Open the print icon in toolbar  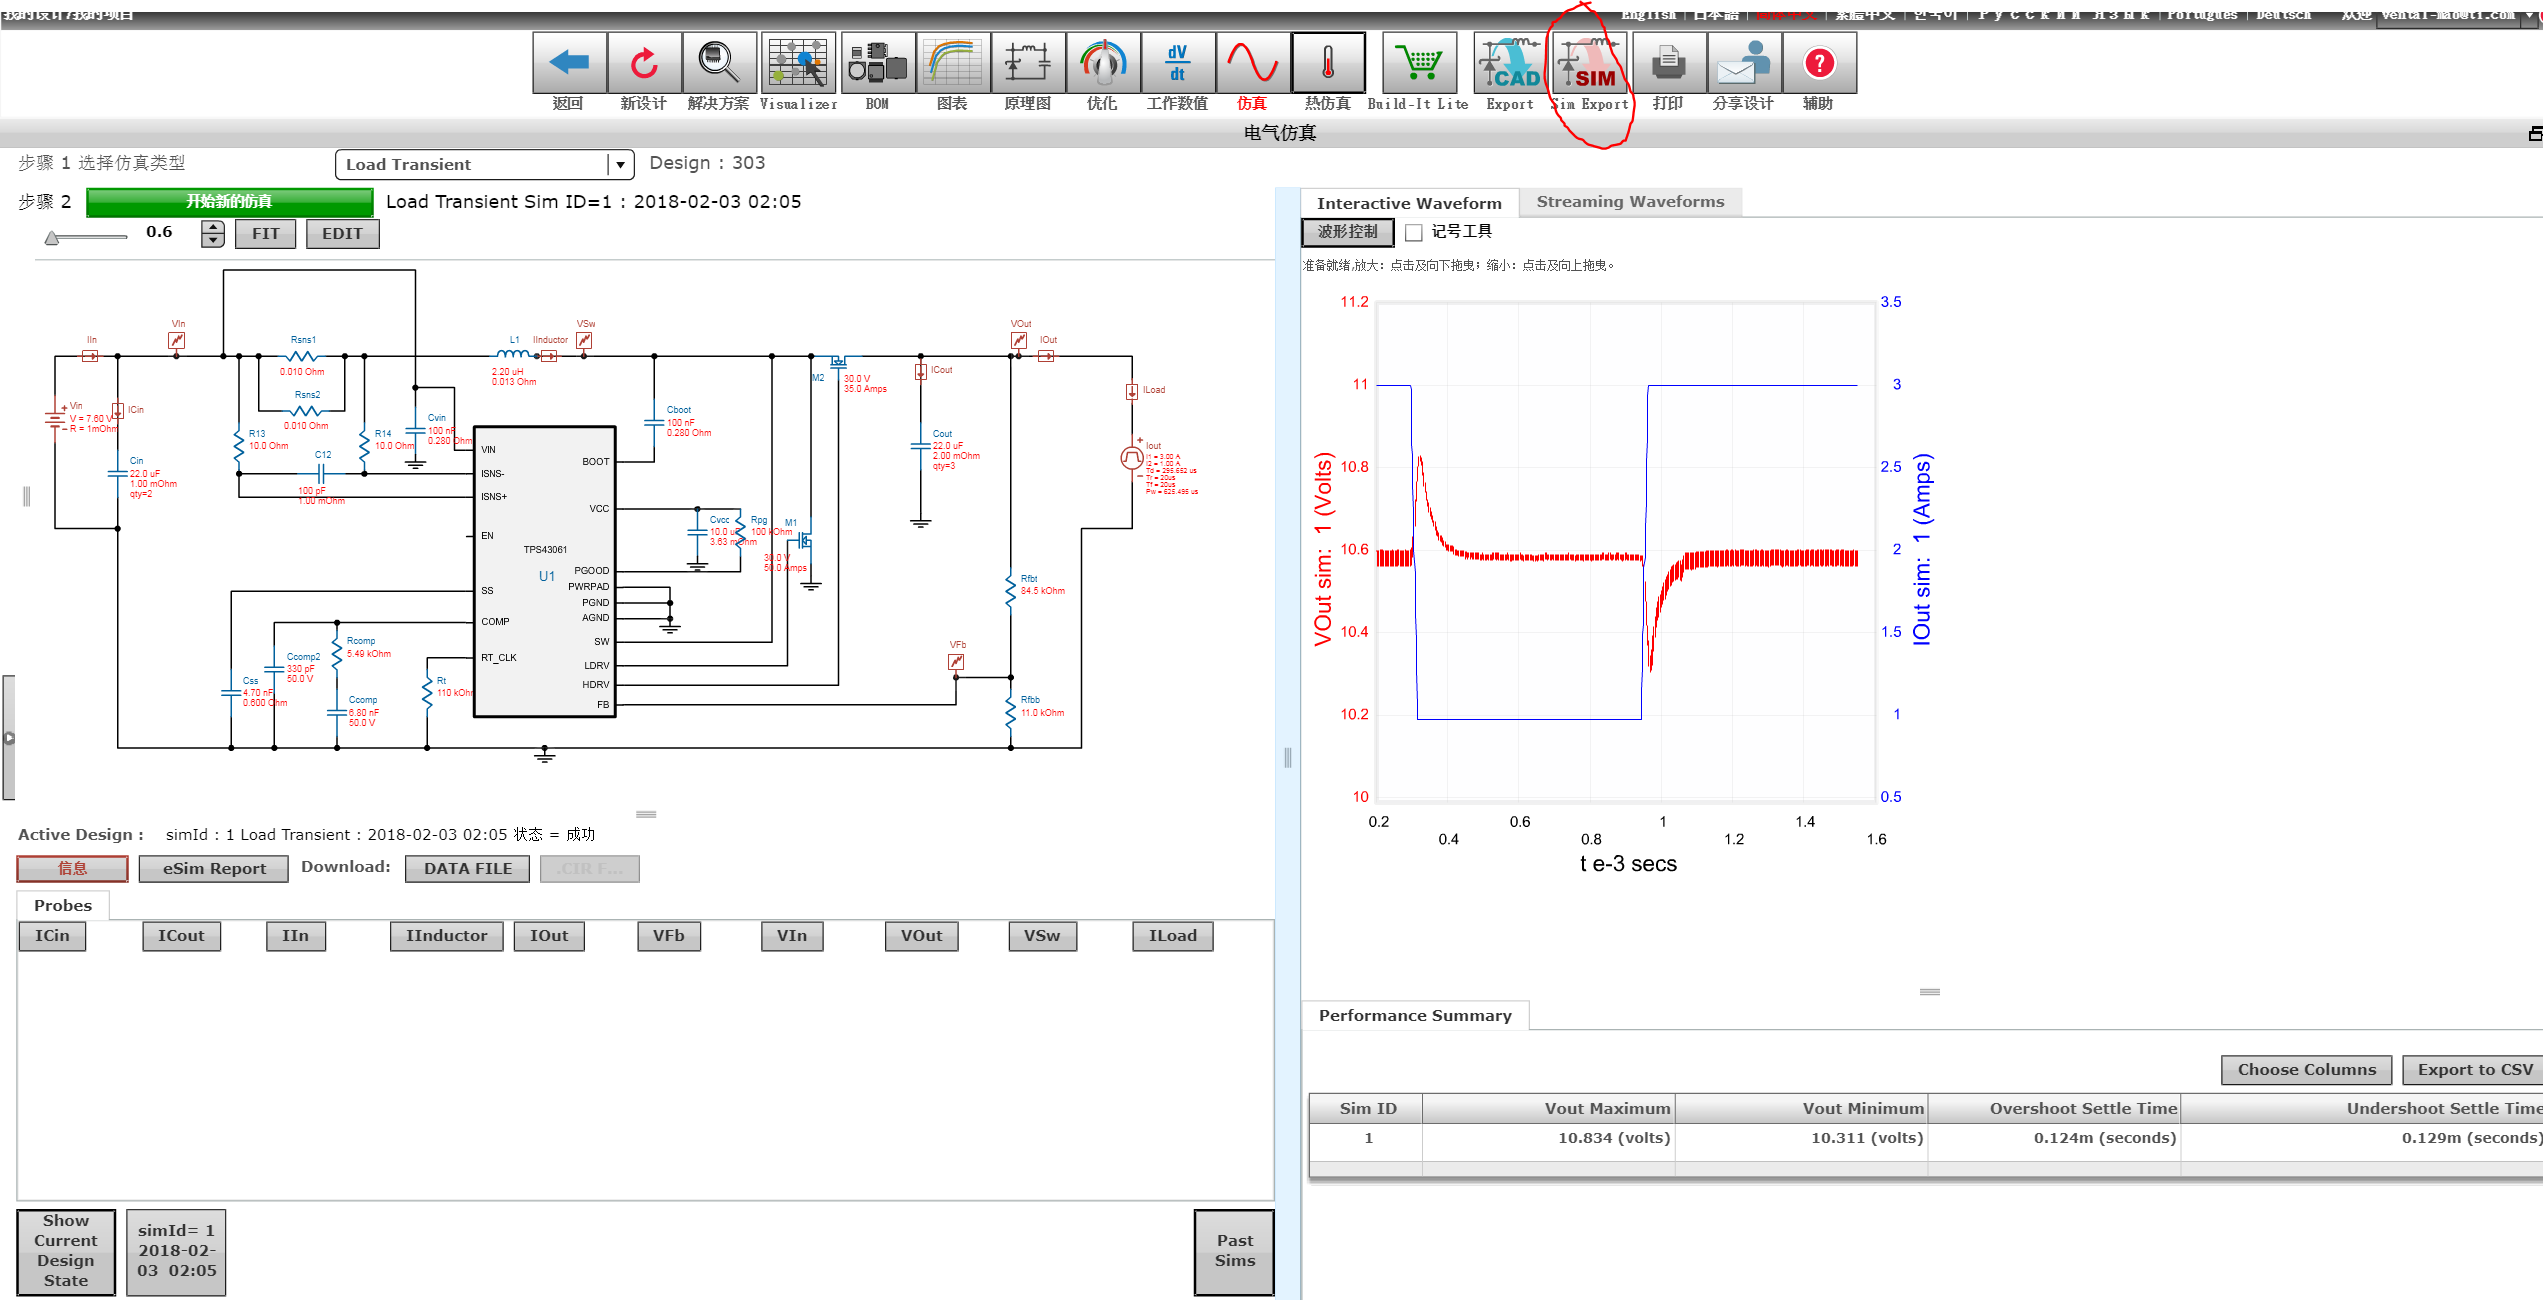[1668, 63]
